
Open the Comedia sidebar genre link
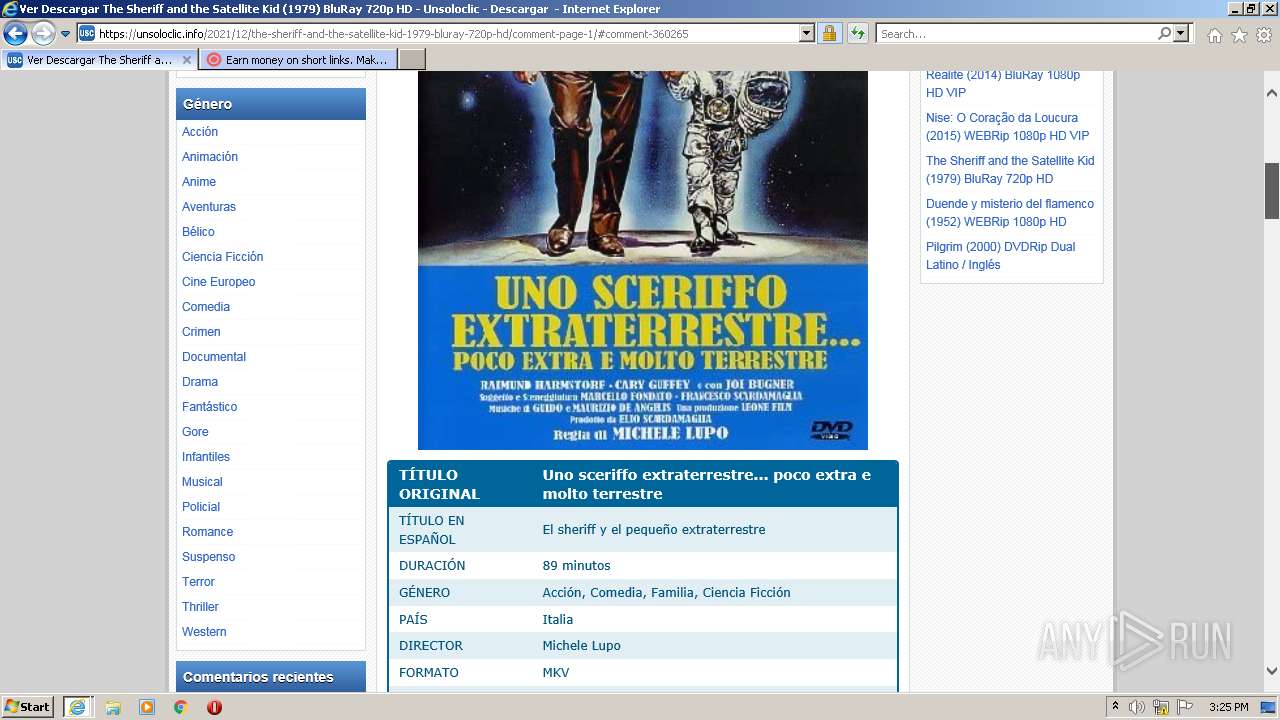(206, 307)
